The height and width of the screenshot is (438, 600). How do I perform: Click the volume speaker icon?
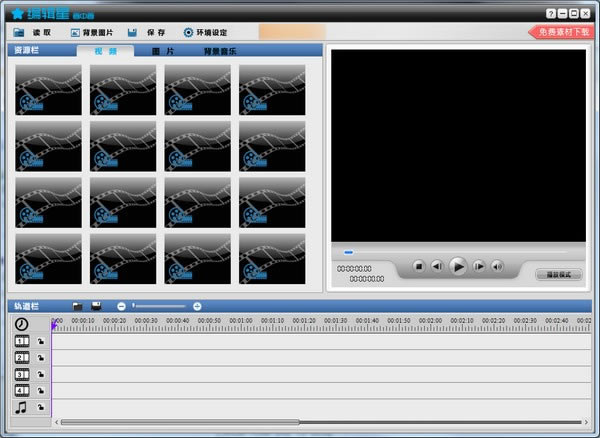(497, 266)
